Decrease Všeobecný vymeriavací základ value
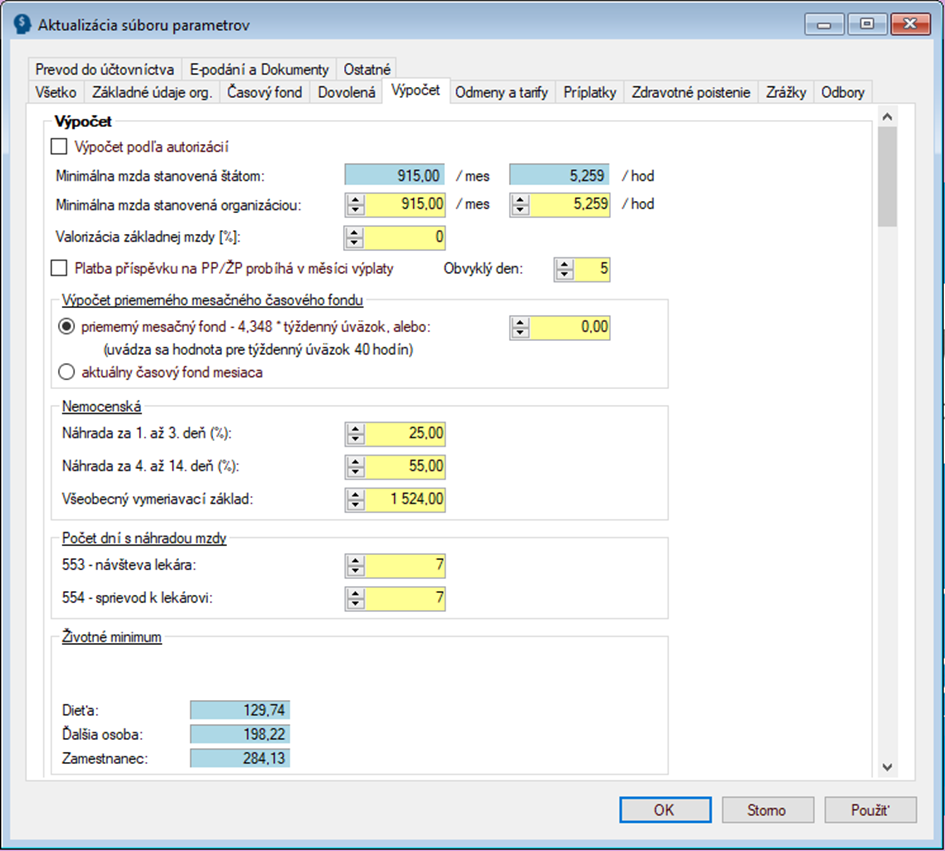The width and height of the screenshot is (945, 851). tap(355, 504)
